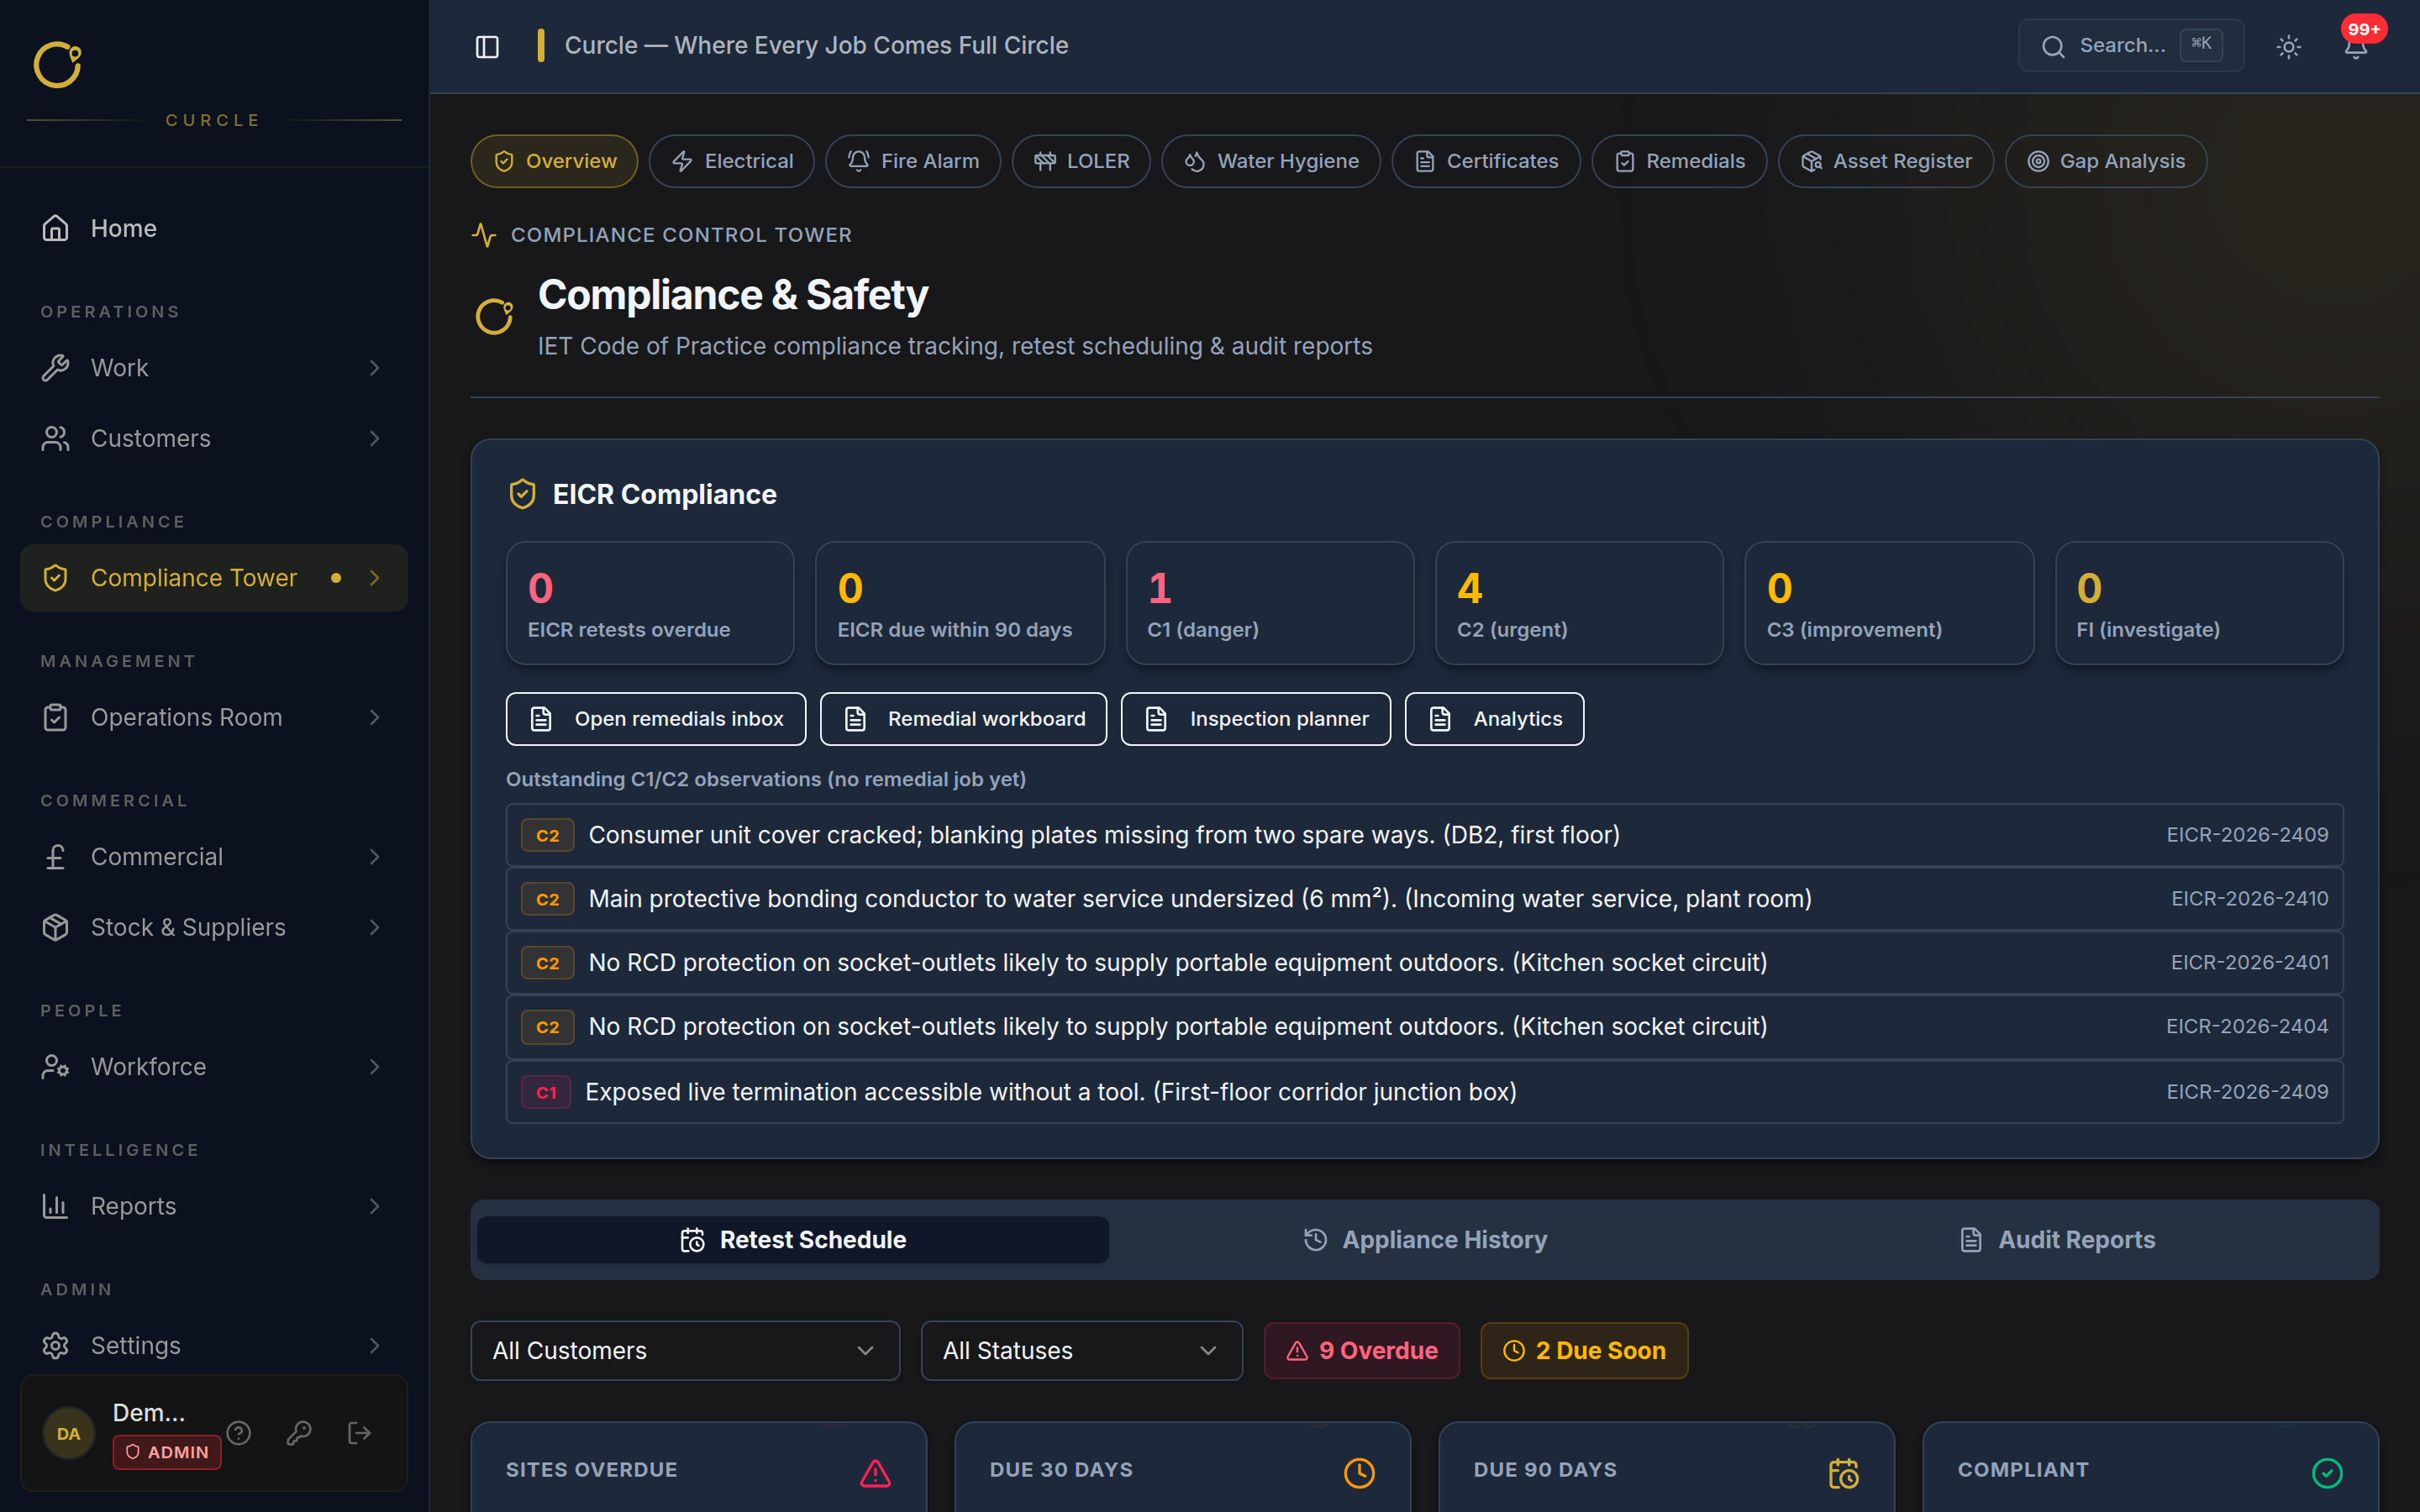Open the Analytics button
This screenshot has width=2420, height=1512.
[x=1494, y=719]
